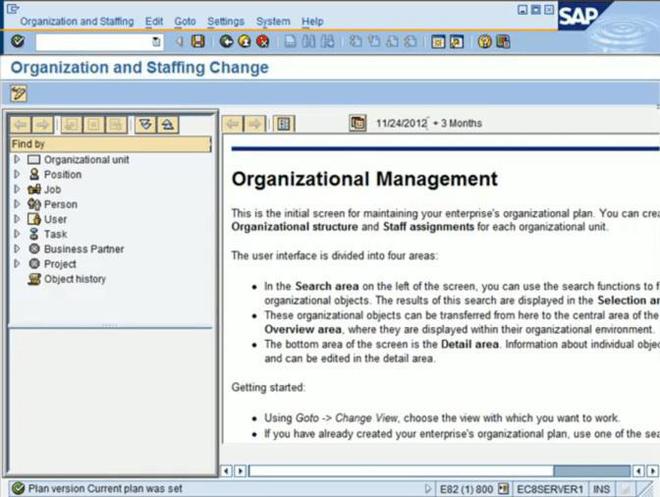Click the green Enter checkmark icon
The height and width of the screenshot is (497, 660).
(17, 41)
